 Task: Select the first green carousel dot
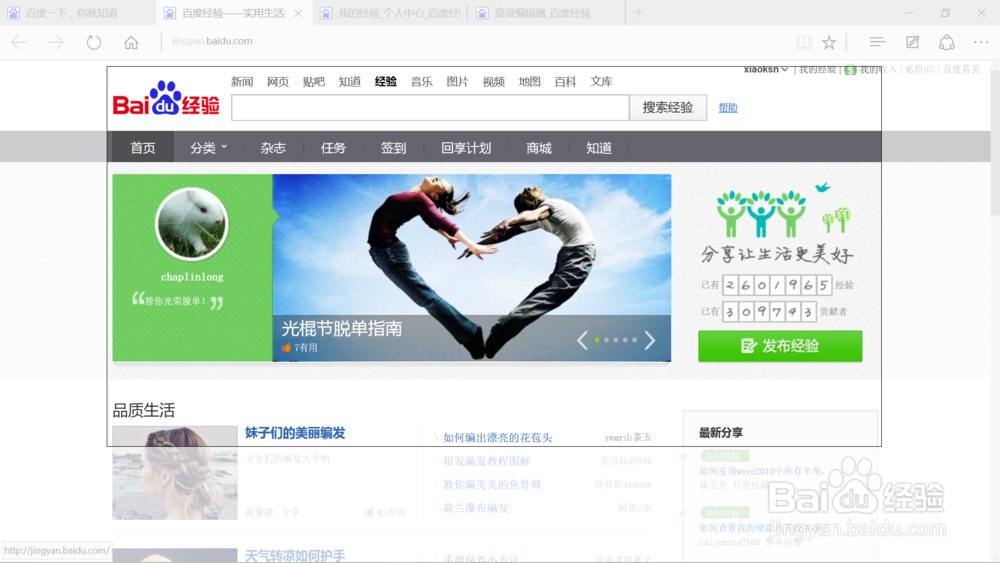pyautogui.click(x=597, y=340)
